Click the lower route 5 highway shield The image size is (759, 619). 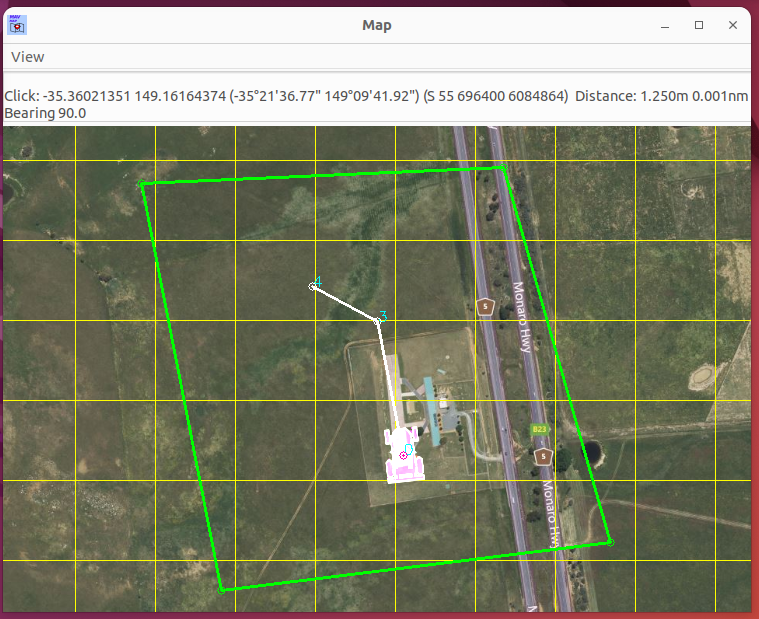544,456
